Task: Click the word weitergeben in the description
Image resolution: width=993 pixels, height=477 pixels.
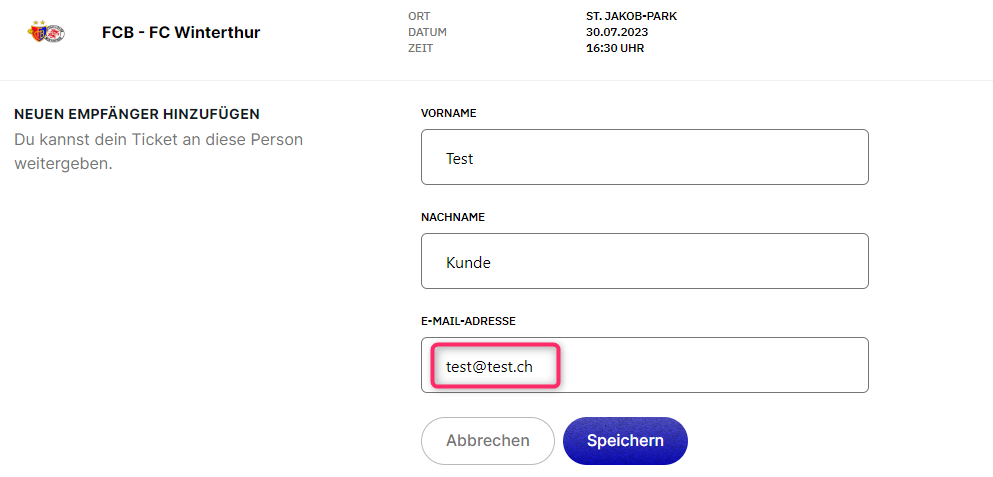Action: tap(63, 165)
